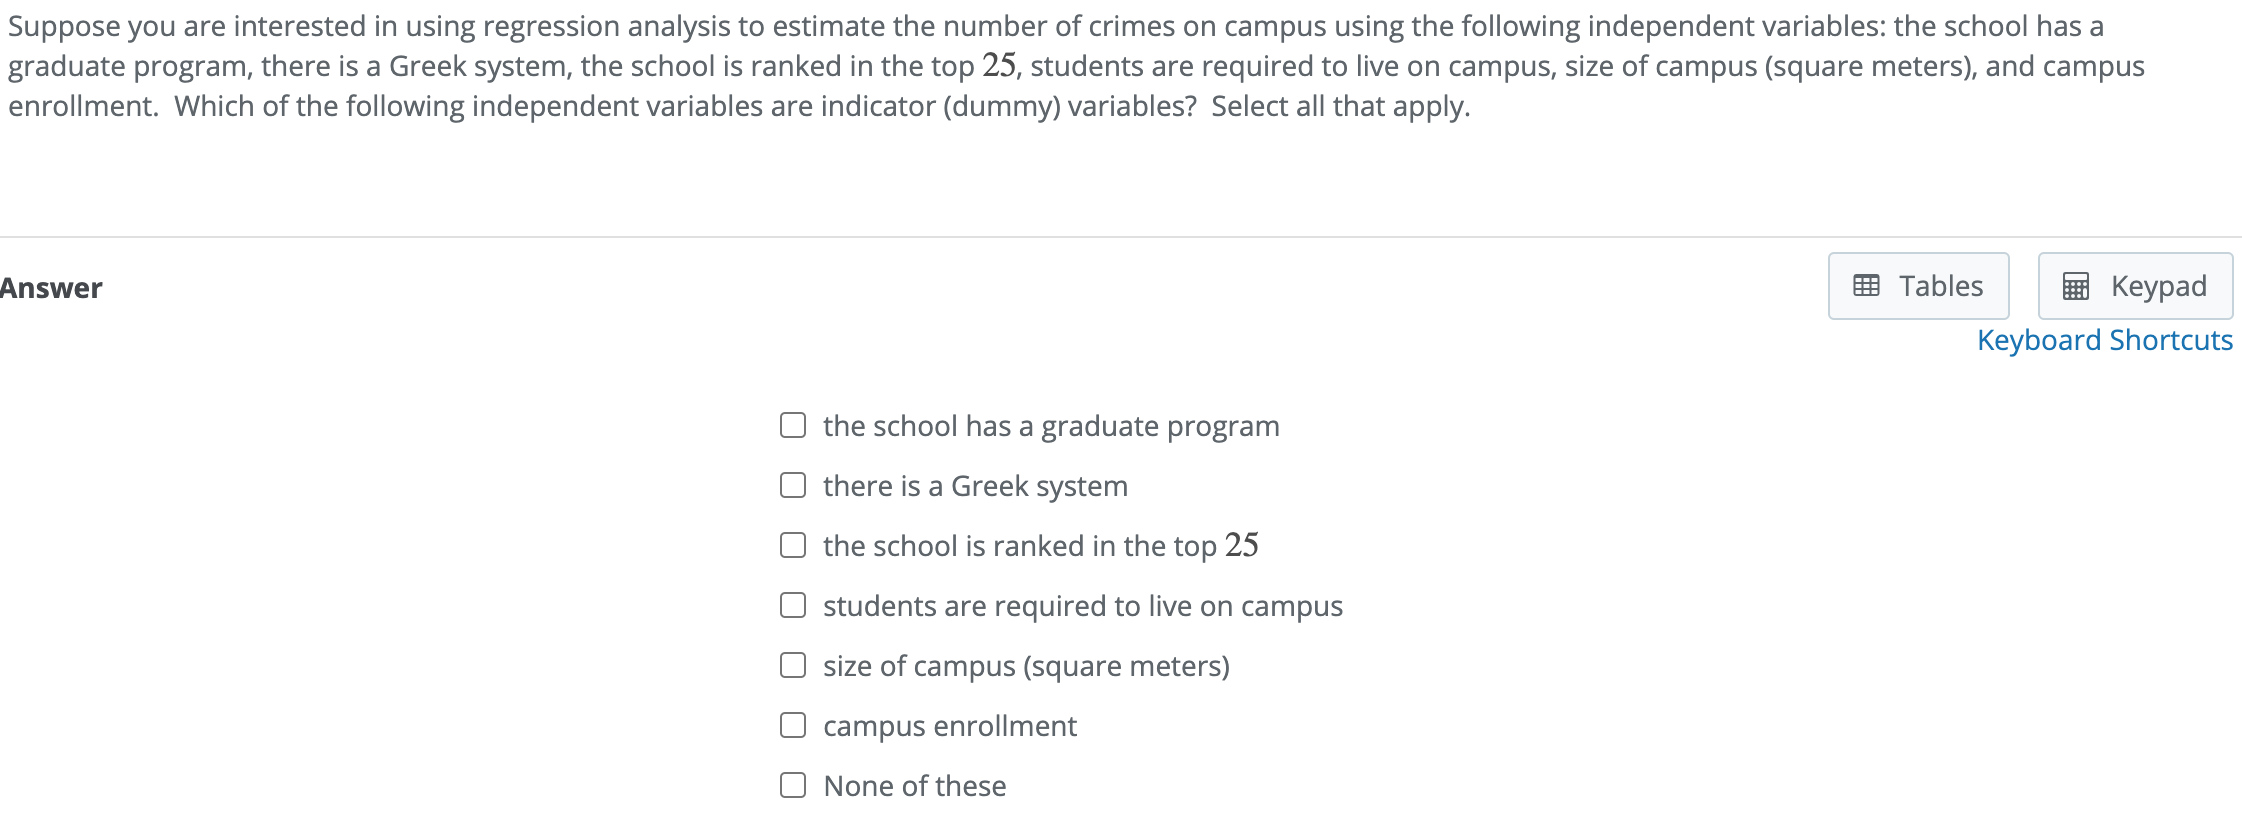Tick the Greek system checkbox
The image size is (2242, 824).
click(x=793, y=485)
